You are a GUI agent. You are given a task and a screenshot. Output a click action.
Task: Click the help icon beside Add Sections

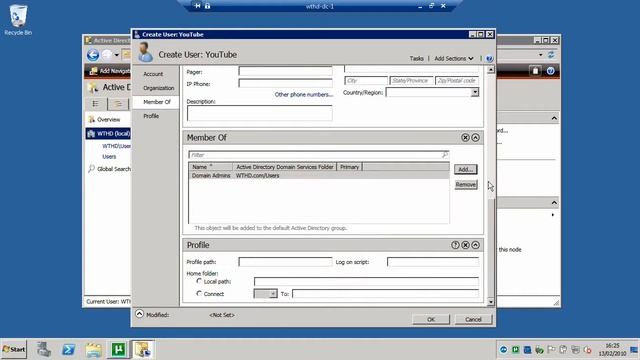[489, 58]
